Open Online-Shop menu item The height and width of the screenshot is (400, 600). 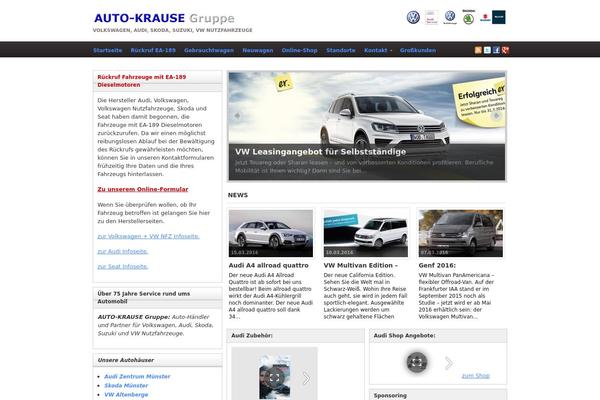300,50
